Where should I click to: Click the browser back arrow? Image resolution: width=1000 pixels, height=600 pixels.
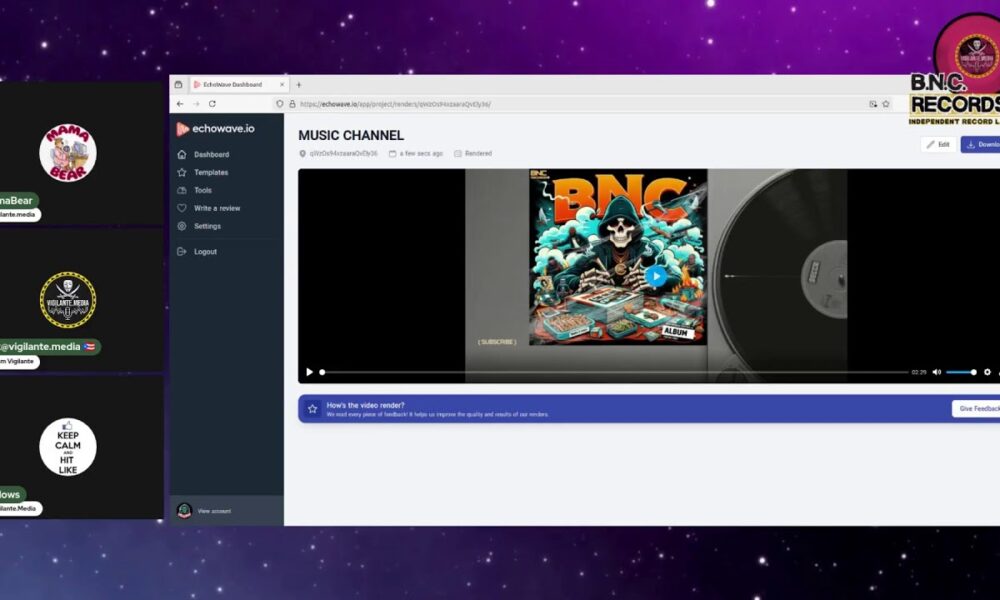click(180, 104)
